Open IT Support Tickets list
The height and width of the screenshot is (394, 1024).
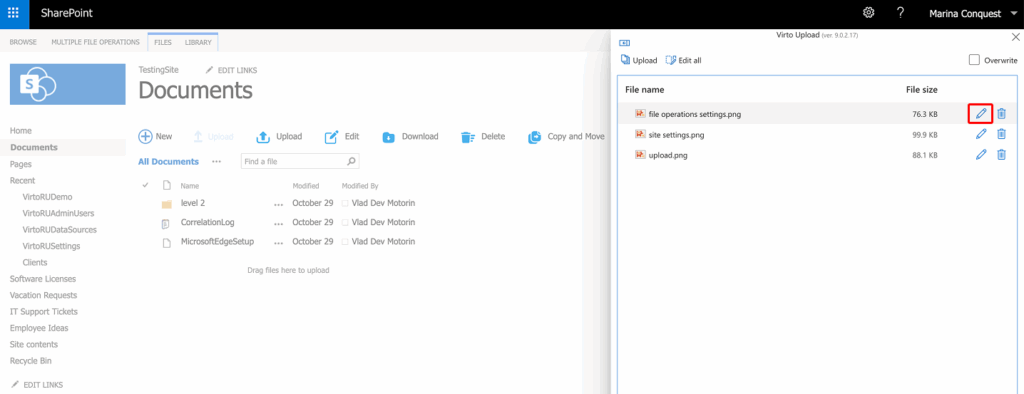point(44,312)
